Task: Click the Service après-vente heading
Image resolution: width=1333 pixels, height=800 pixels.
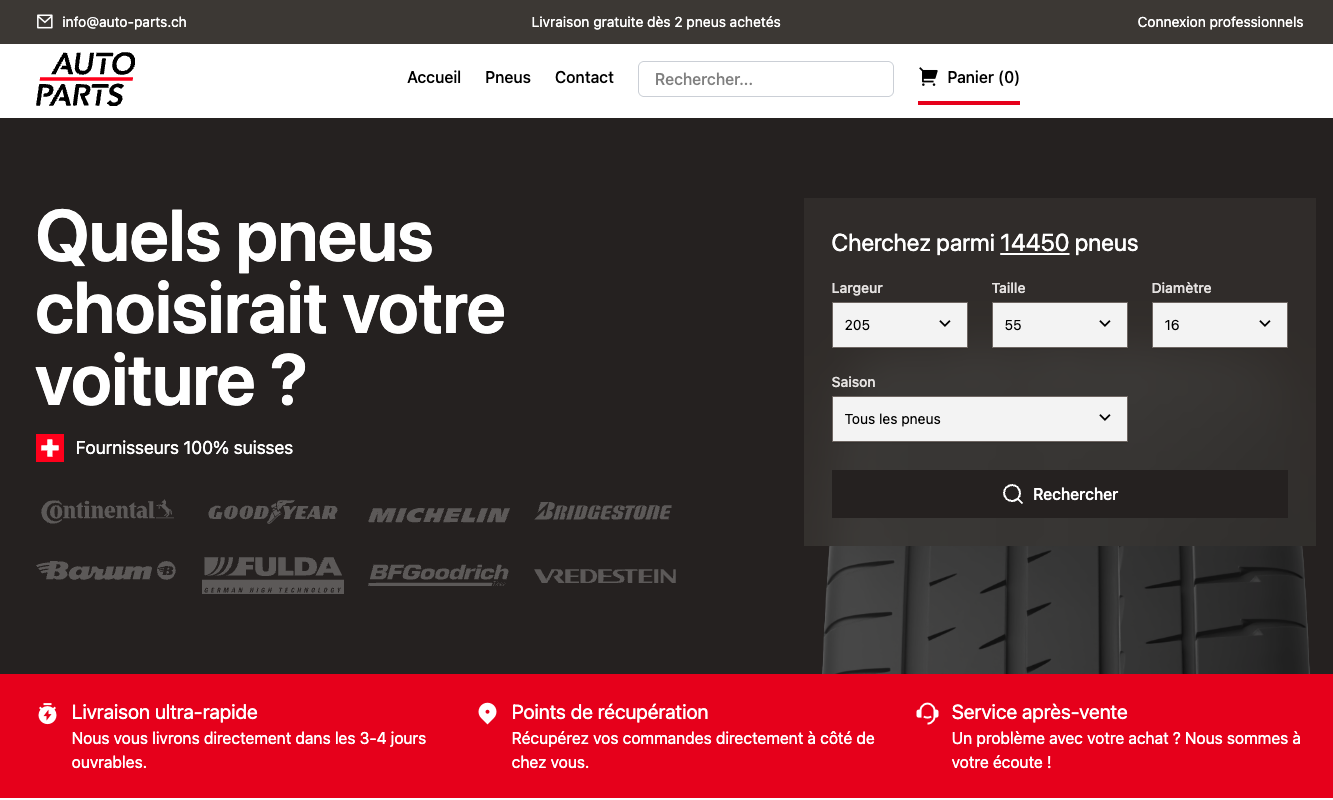Action: tap(1040, 712)
